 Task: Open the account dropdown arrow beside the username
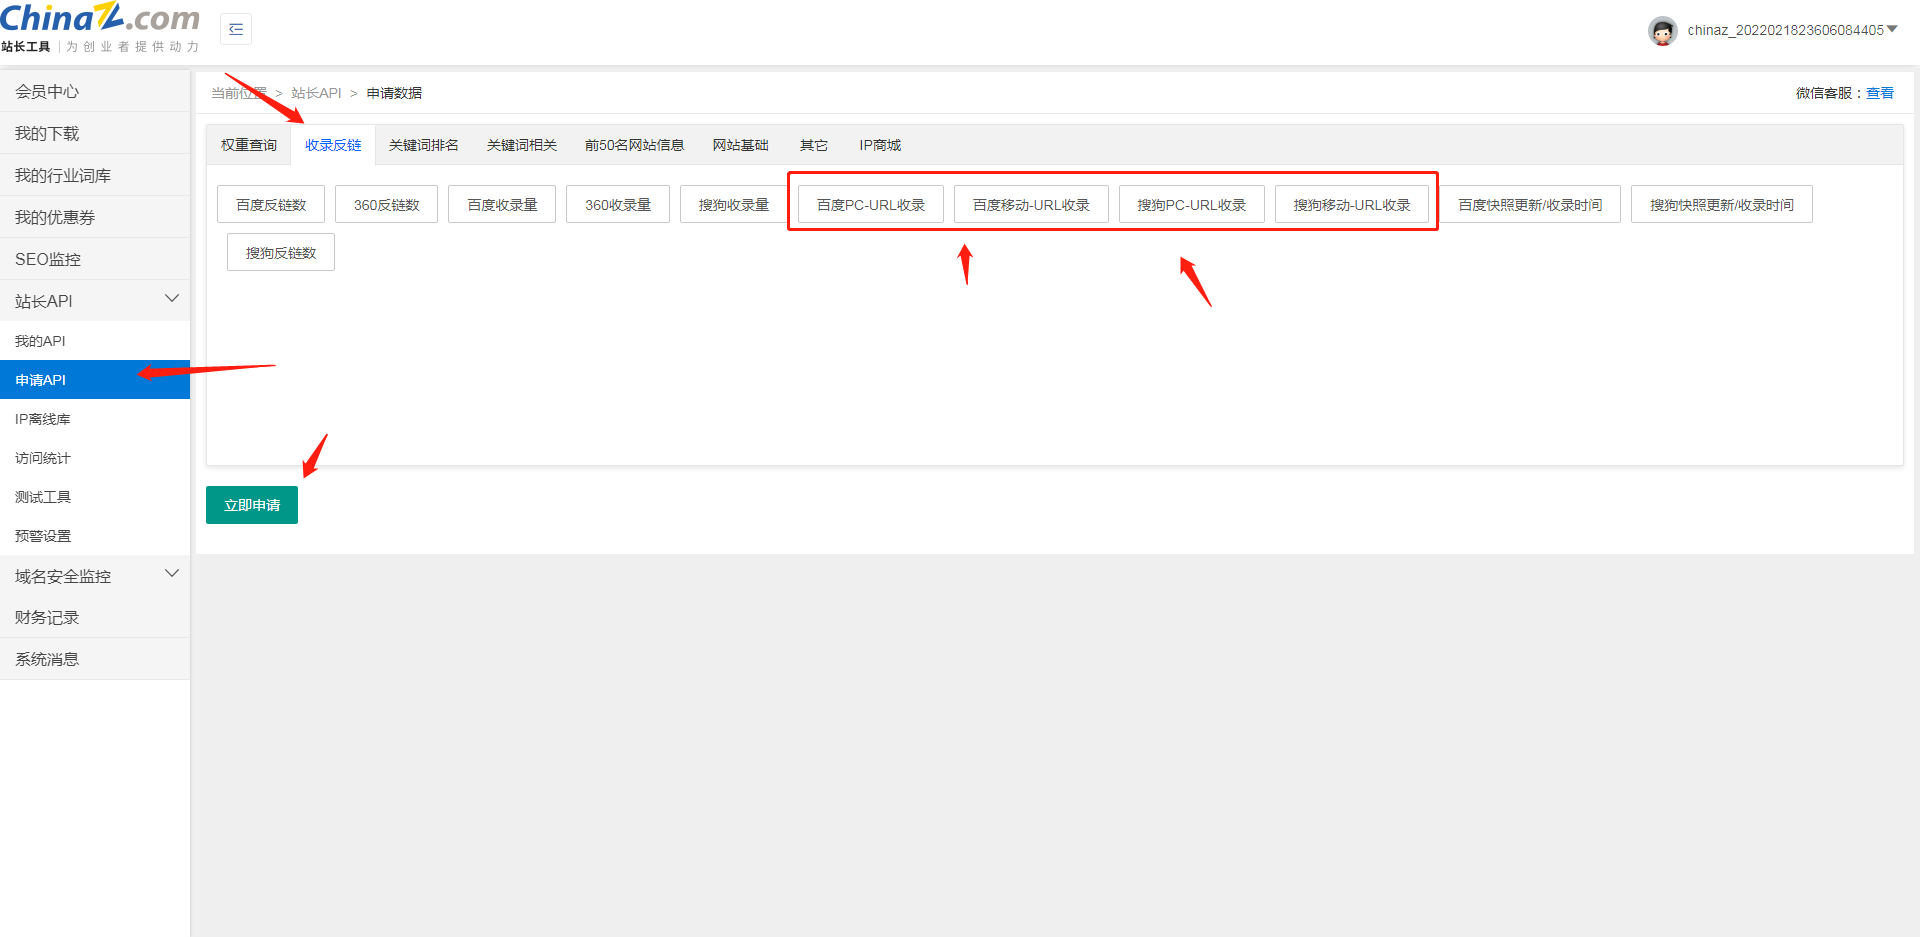click(1892, 29)
